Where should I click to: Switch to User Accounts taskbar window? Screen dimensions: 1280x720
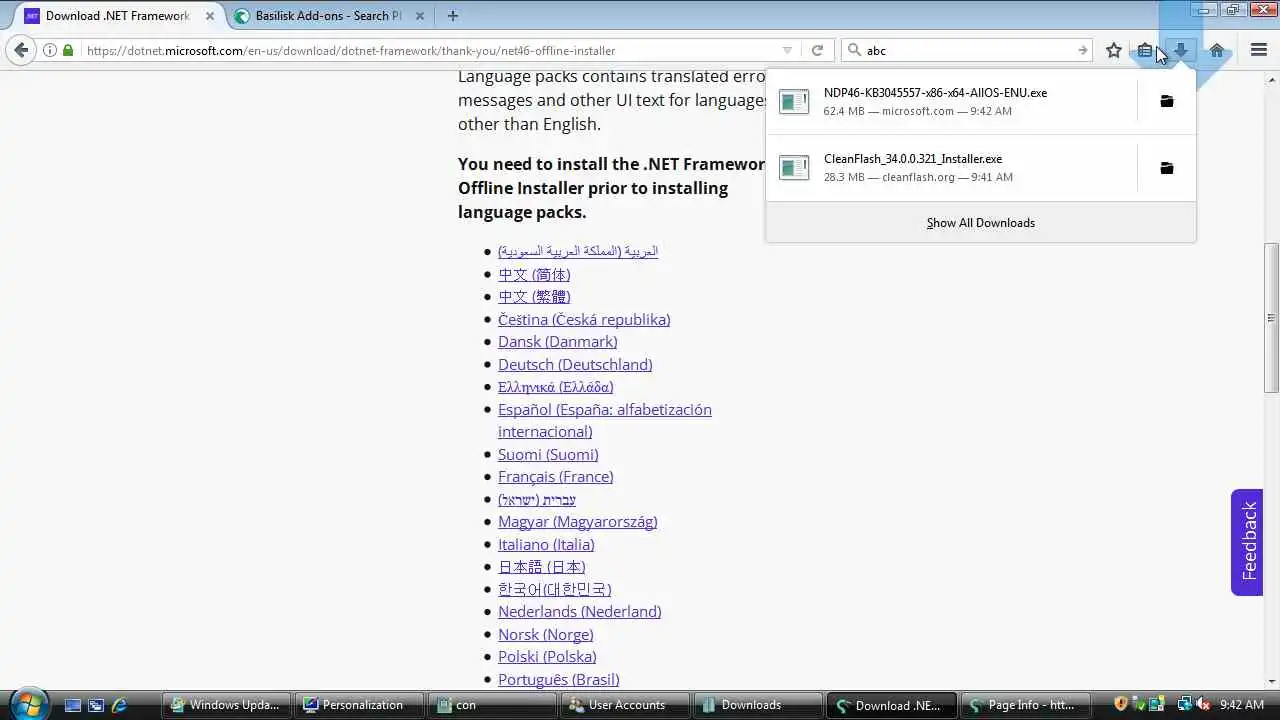pos(625,705)
